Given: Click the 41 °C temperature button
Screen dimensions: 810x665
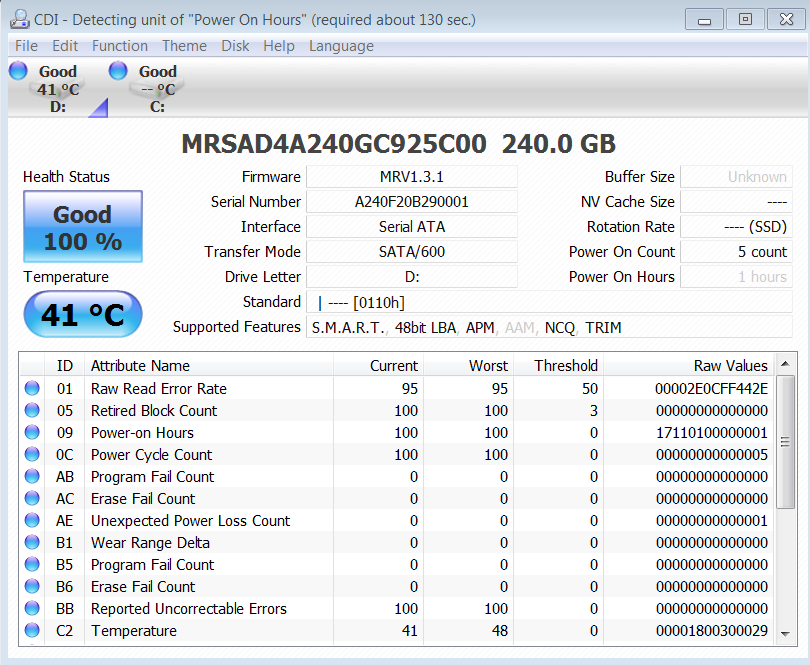Looking at the screenshot, I should 83,315.
